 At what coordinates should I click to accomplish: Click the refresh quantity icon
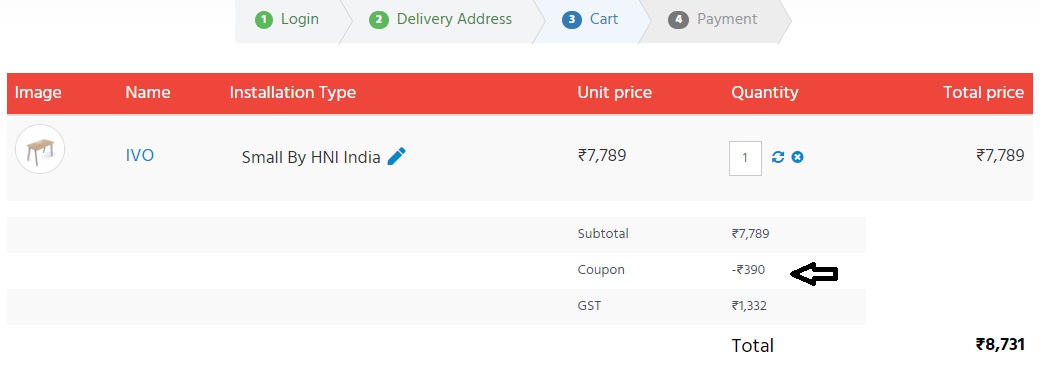778,157
